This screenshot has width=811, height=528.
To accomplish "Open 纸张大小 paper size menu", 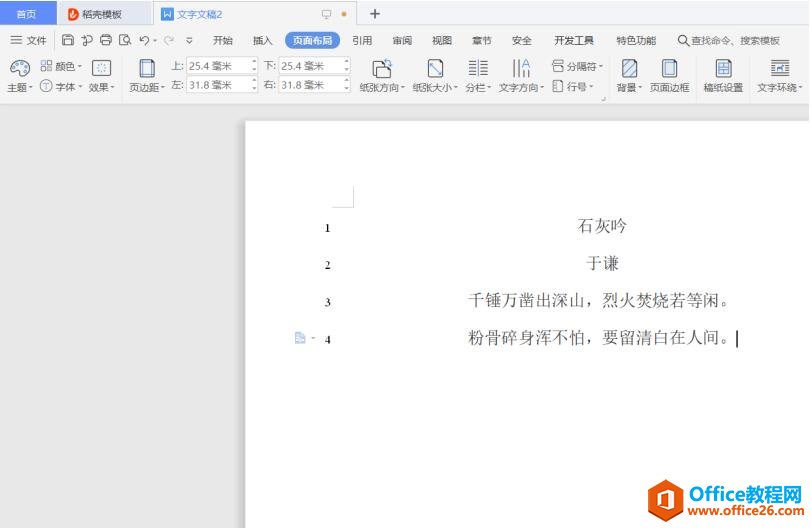I will click(435, 76).
